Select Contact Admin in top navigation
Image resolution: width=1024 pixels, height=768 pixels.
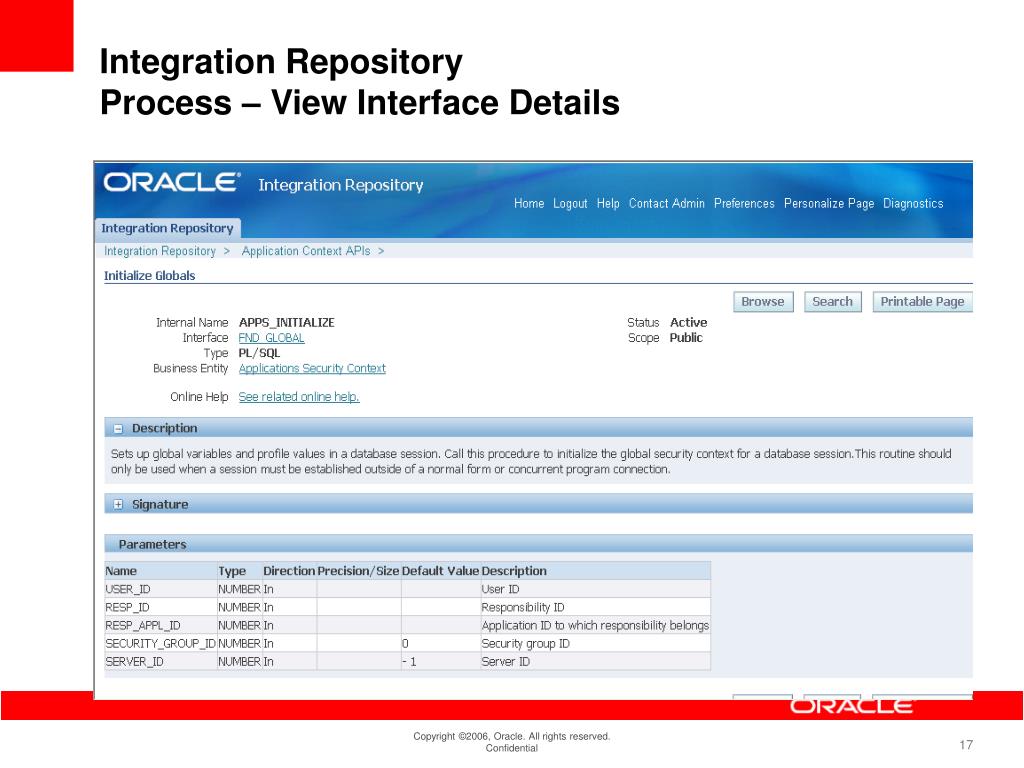(666, 204)
